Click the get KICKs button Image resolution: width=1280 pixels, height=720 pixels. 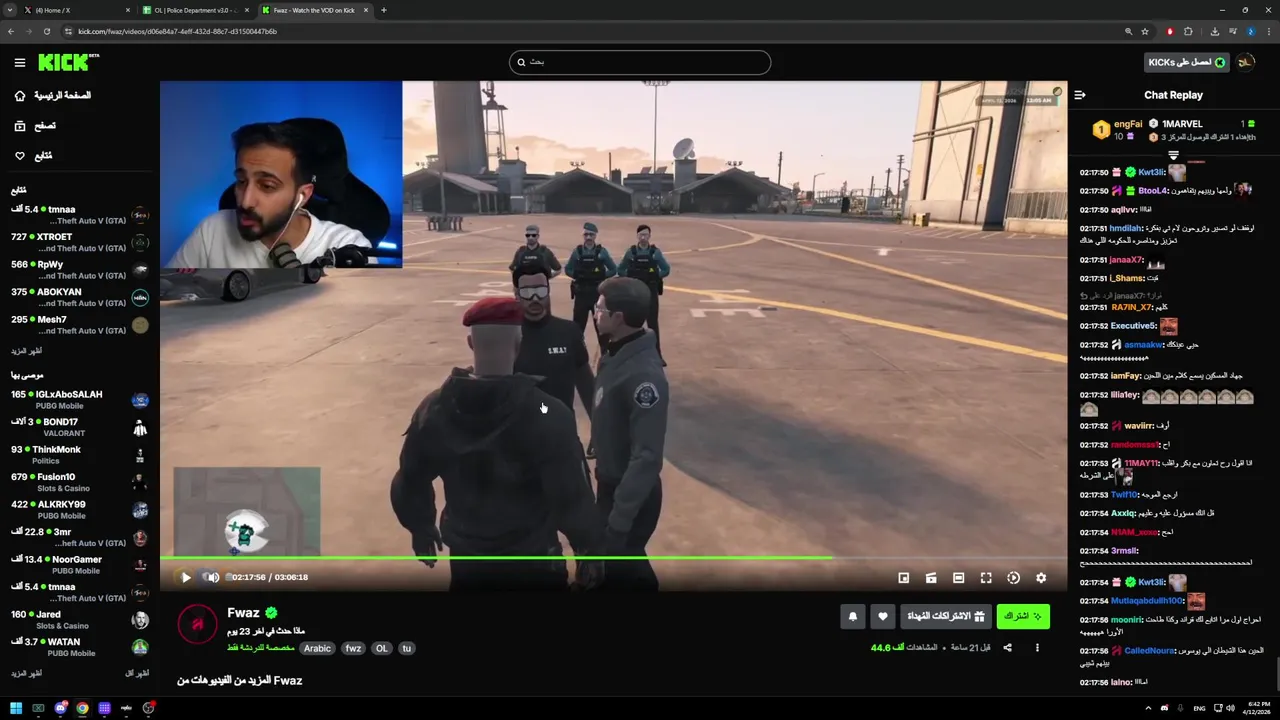(1187, 62)
